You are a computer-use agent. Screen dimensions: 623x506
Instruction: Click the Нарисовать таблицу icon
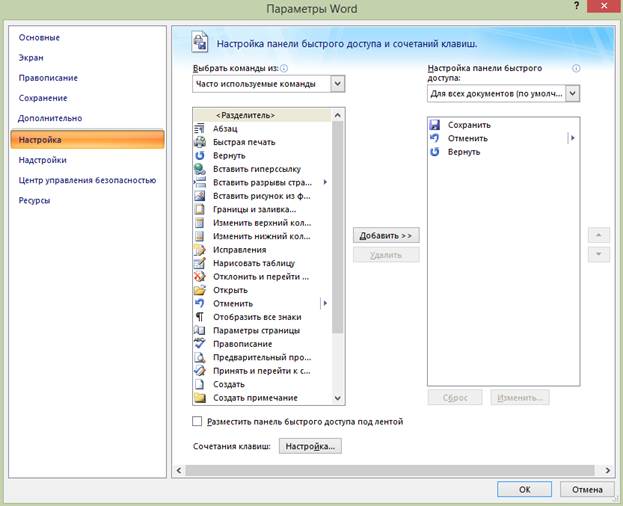pyautogui.click(x=199, y=263)
